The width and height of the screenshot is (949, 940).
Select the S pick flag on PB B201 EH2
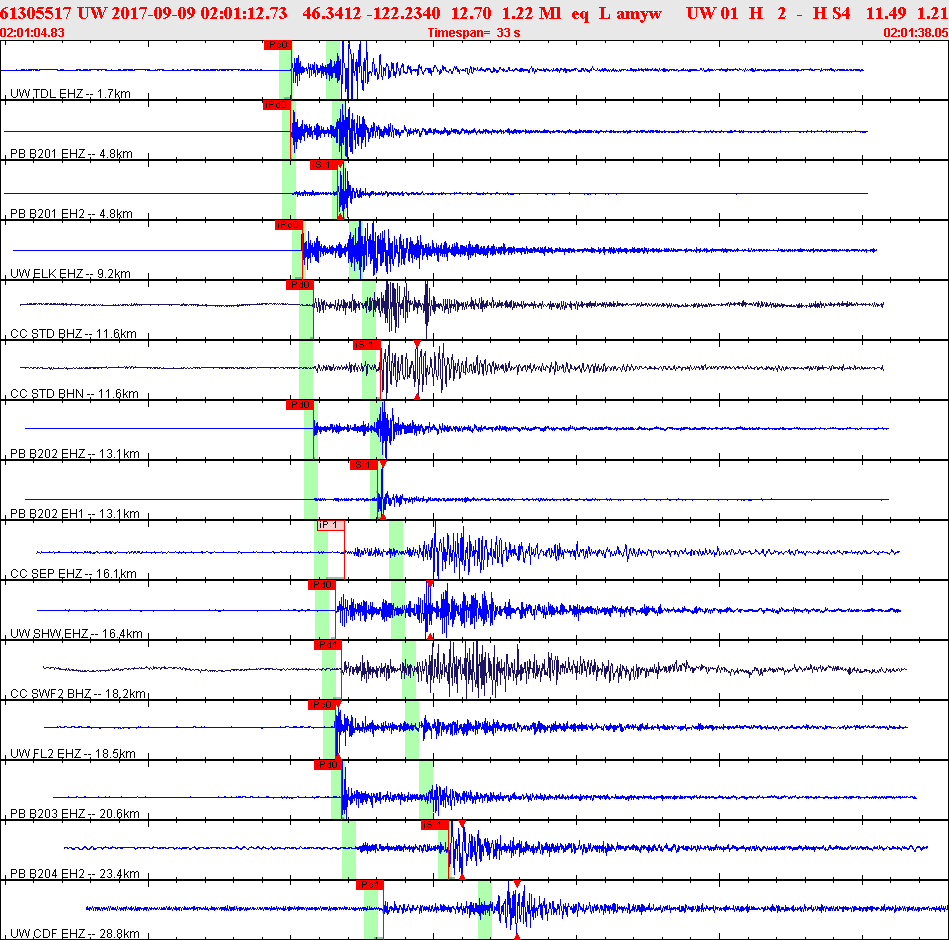[322, 165]
